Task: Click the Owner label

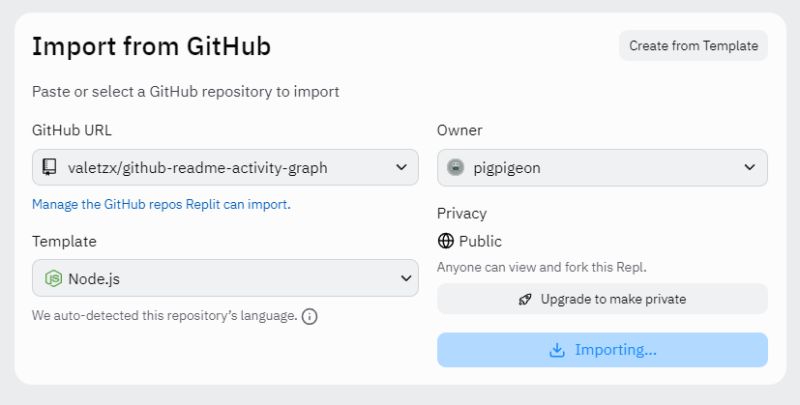Action: (459, 130)
